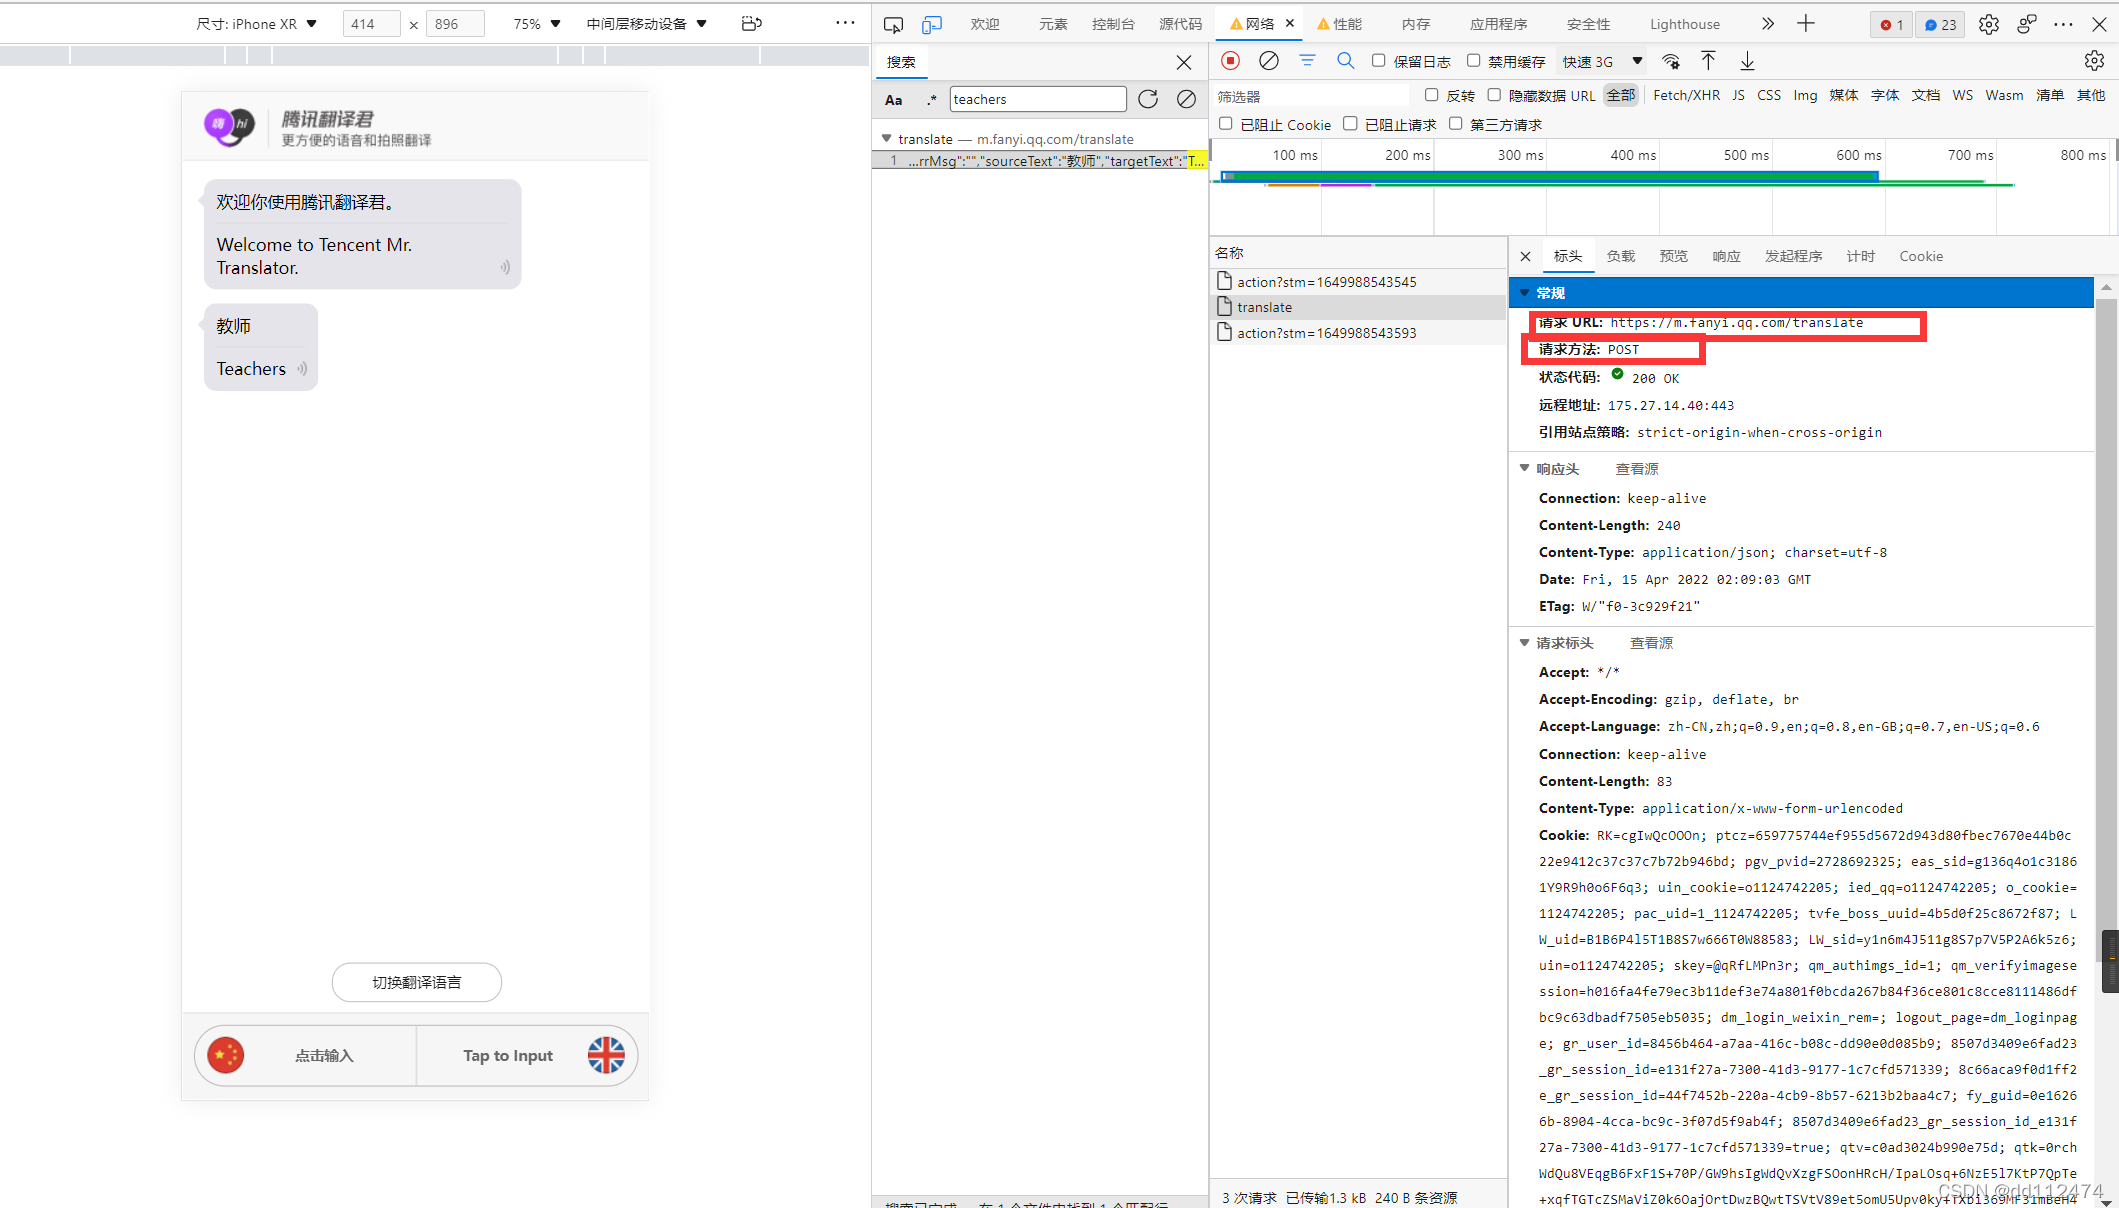
Task: Check blocked requests checkbox
Action: (1351, 124)
